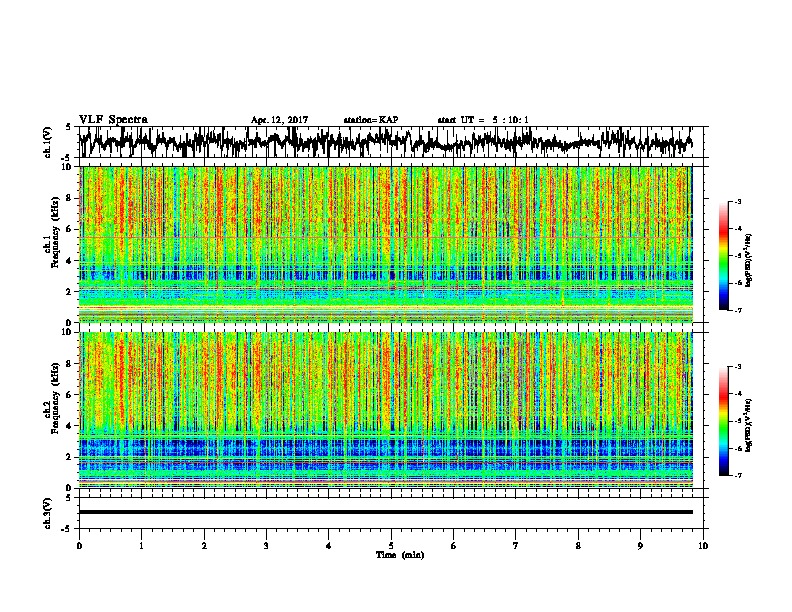Click time axis tick label "8"
This screenshot has height=612, width=792.
tap(578, 546)
